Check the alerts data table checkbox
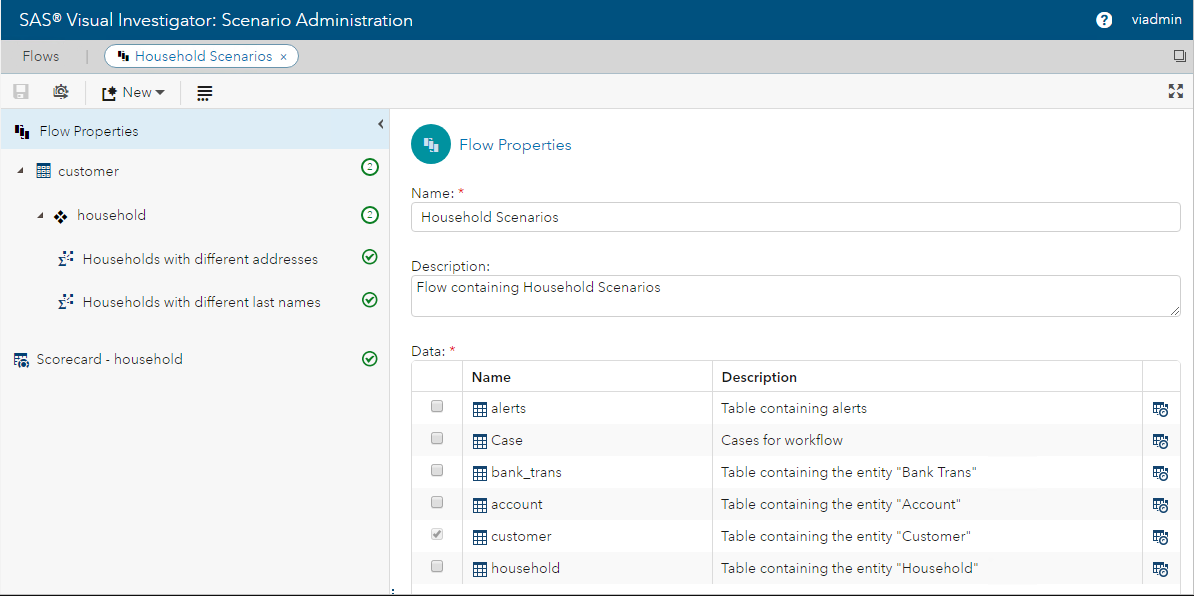 (437, 407)
